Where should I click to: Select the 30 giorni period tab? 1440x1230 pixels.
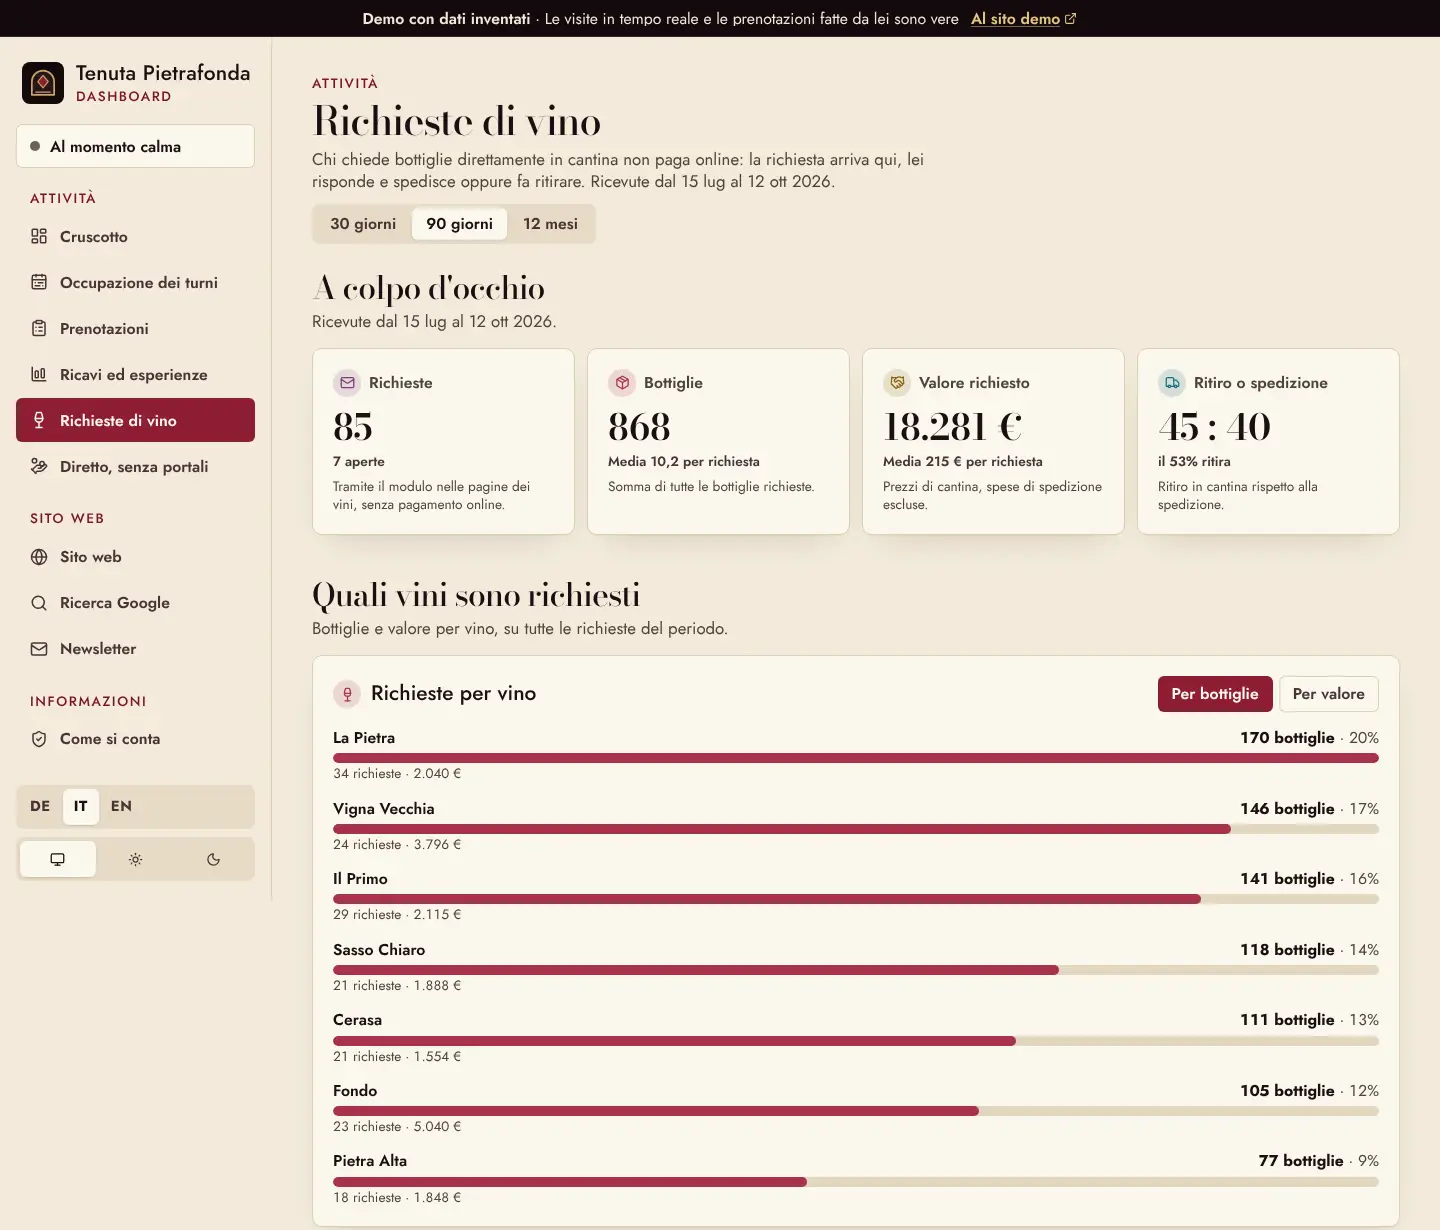tap(363, 224)
